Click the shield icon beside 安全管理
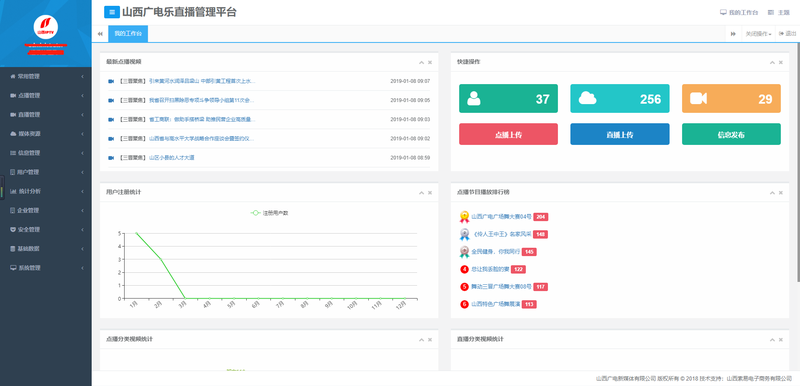 13,229
